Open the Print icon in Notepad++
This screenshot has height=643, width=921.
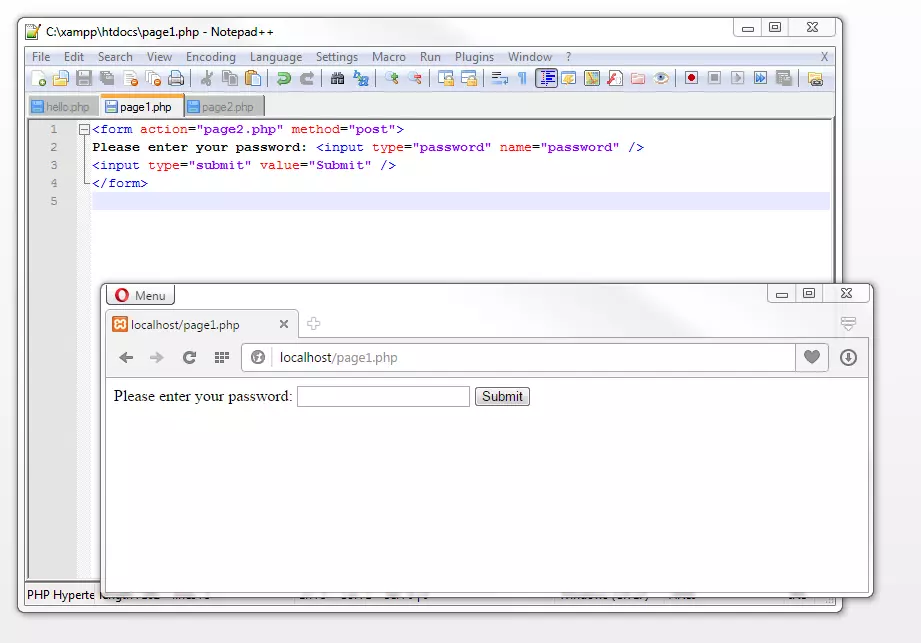[x=173, y=77]
